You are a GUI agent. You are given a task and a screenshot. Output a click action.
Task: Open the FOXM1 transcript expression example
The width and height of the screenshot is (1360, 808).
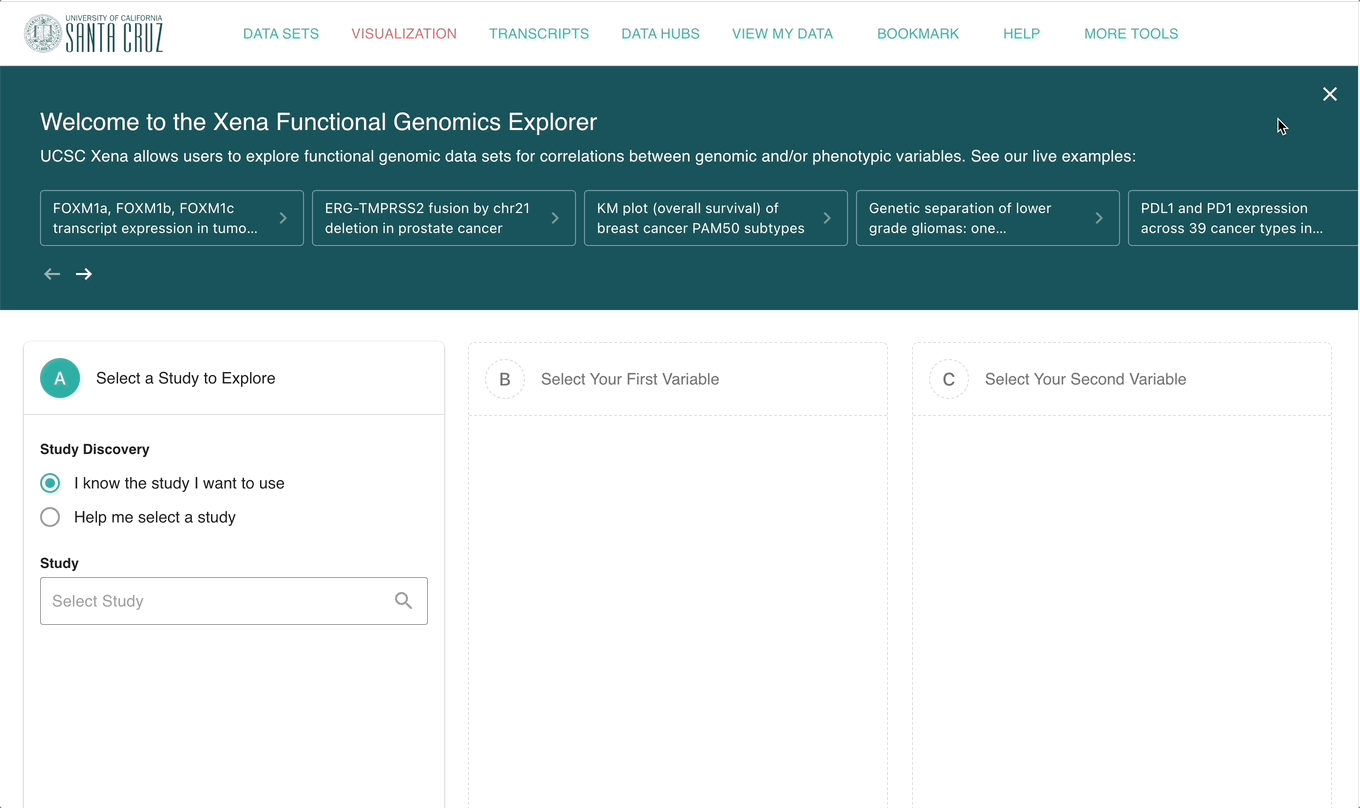coord(171,218)
